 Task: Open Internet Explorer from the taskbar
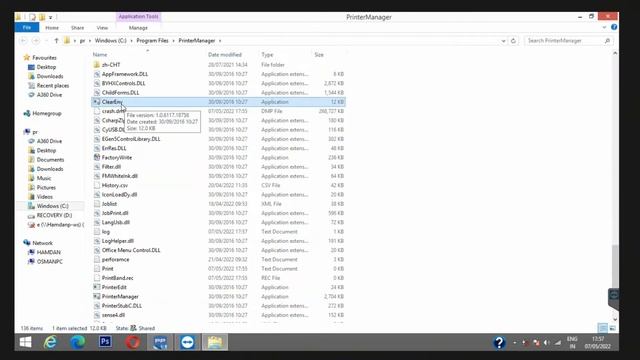click(x=50, y=342)
